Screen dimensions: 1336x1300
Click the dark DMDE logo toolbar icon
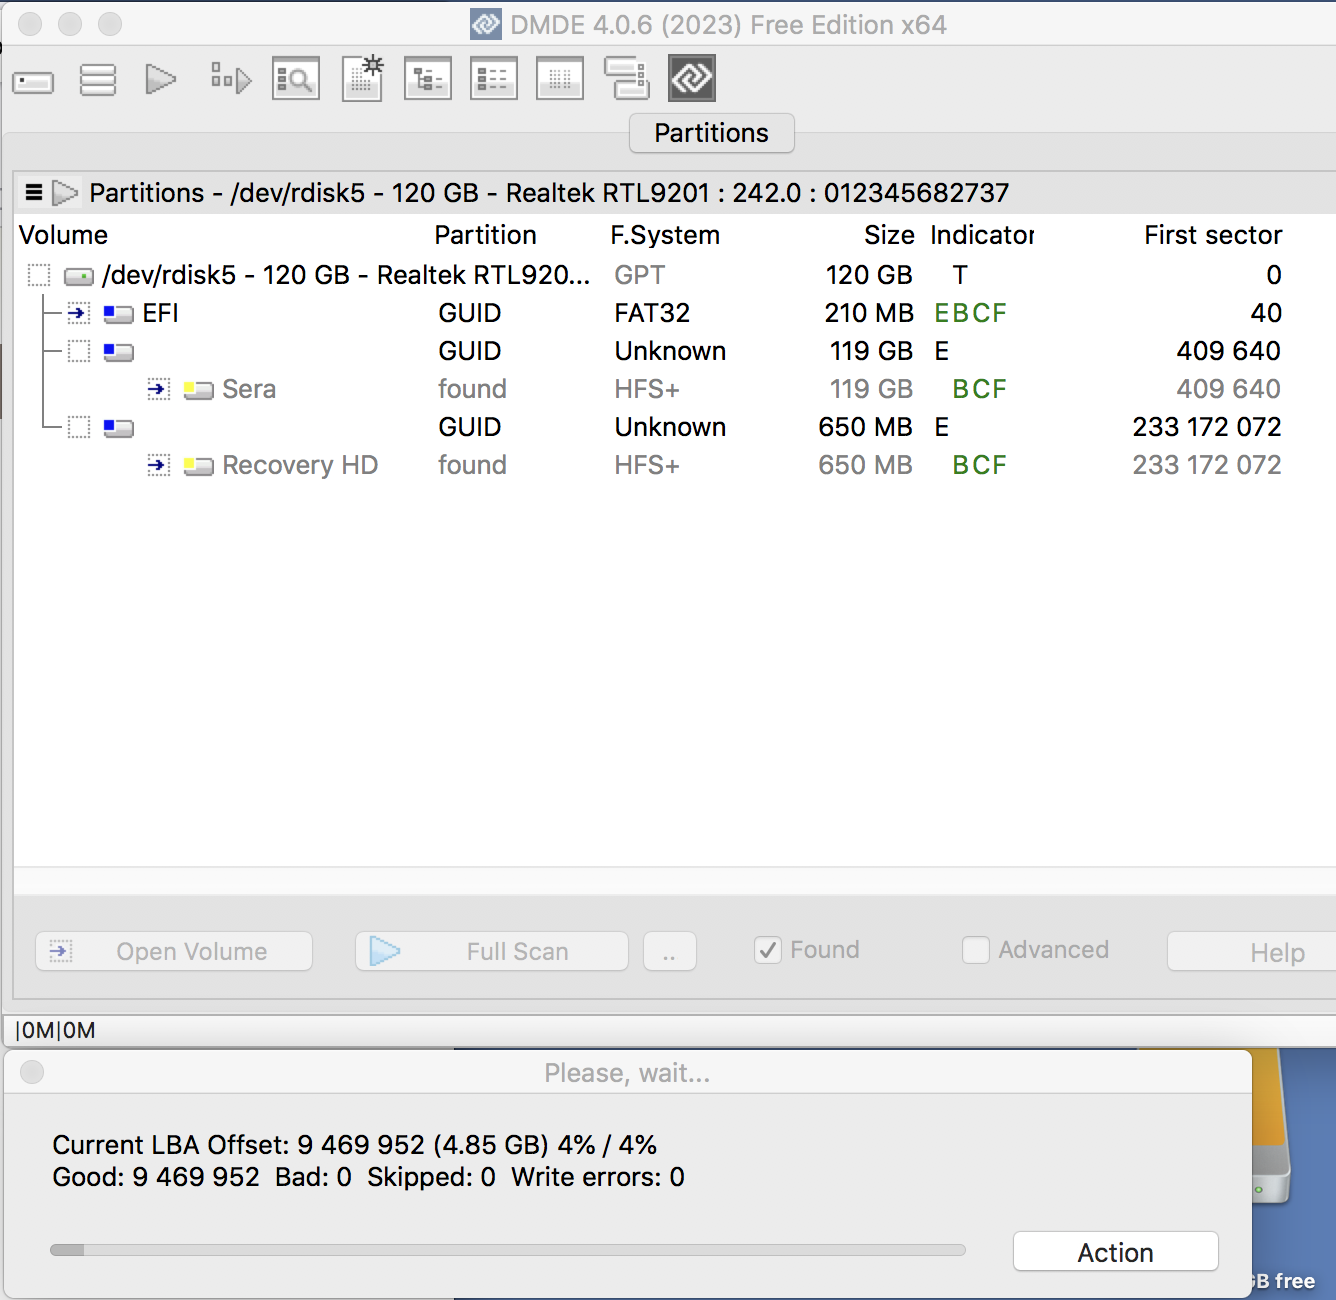(x=692, y=78)
